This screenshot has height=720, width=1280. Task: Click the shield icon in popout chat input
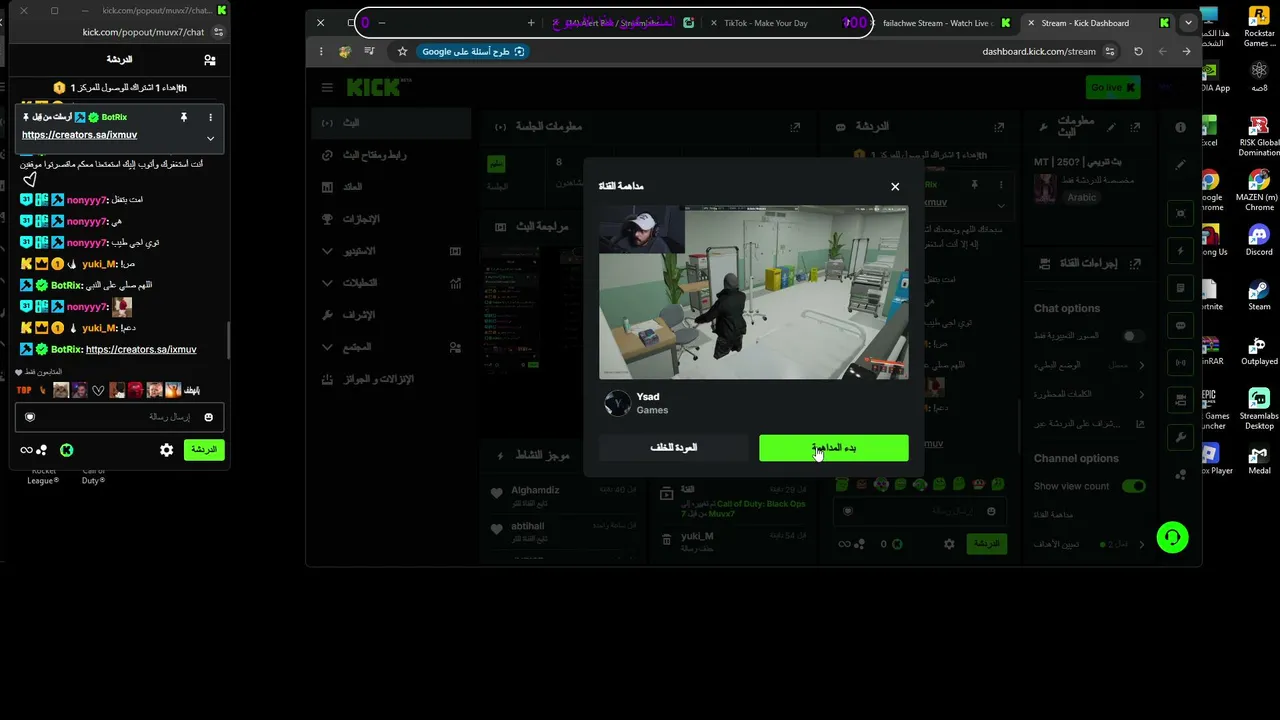pos(30,417)
